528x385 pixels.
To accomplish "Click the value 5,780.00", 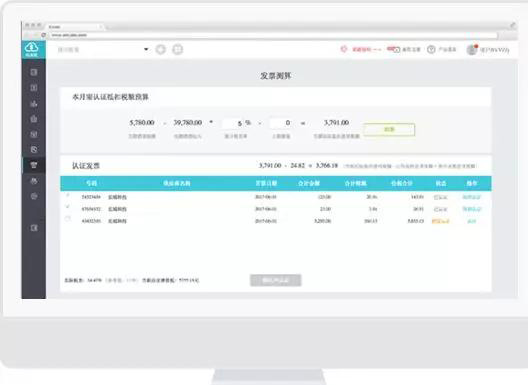I will pos(142,123).
